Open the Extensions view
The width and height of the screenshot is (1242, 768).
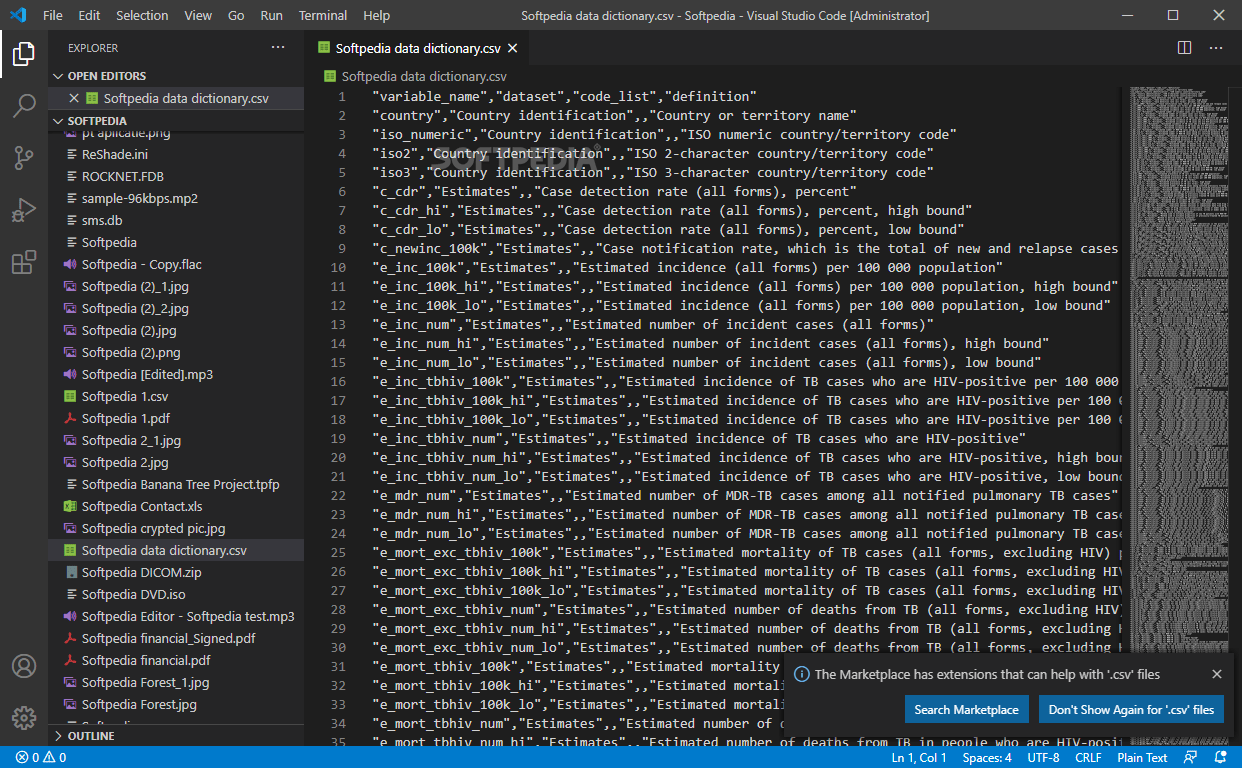(24, 262)
